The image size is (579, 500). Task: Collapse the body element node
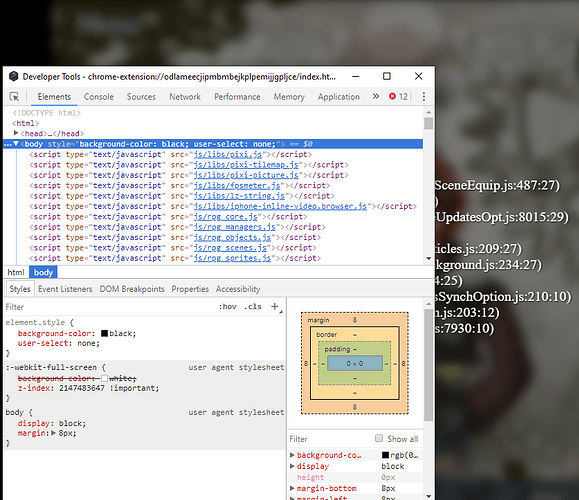pyautogui.click(x=16, y=144)
